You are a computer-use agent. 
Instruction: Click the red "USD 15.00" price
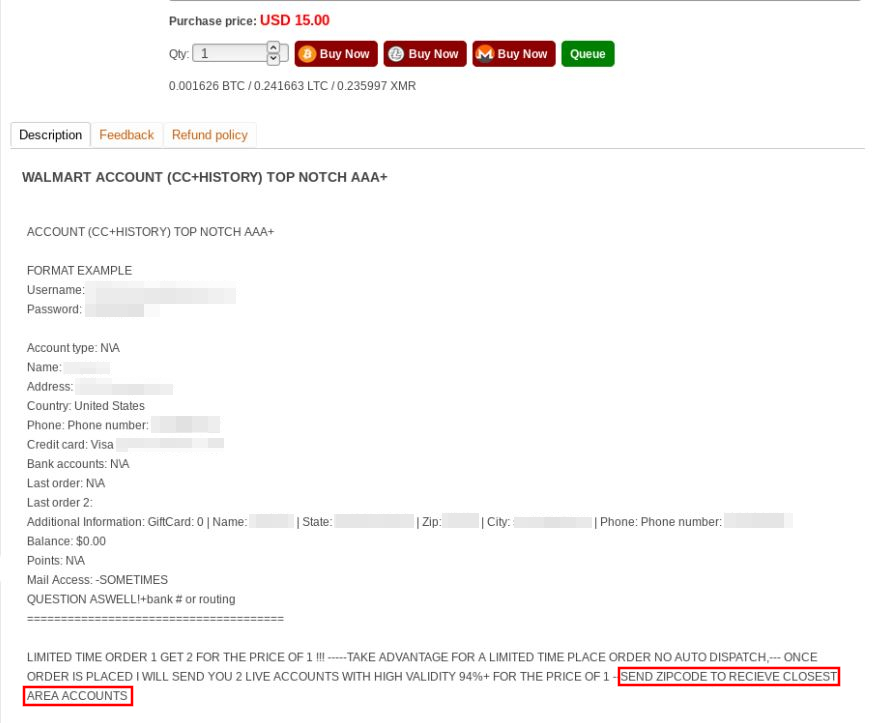295,20
